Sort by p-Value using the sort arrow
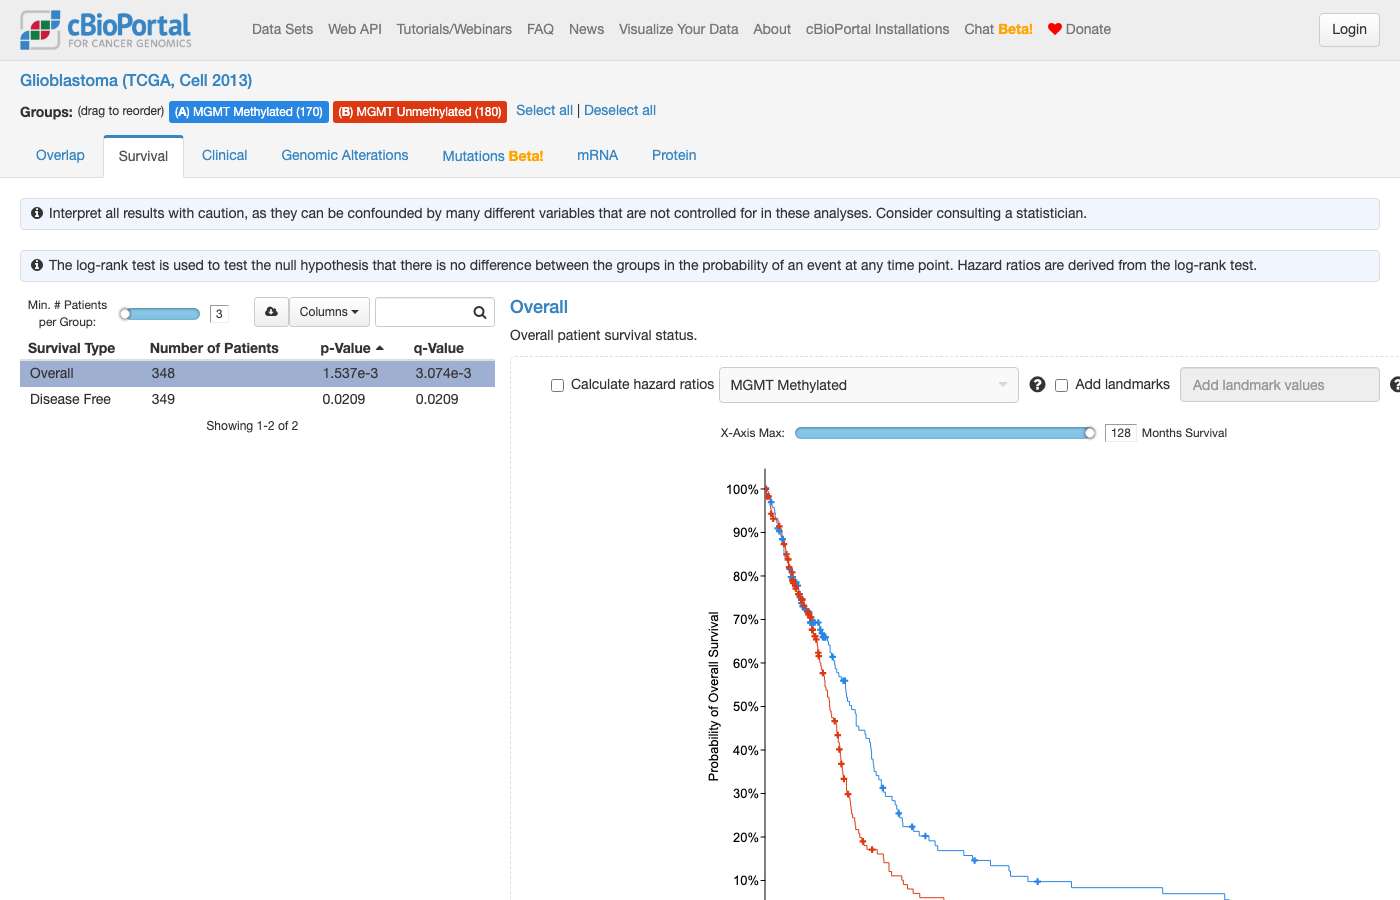 click(x=380, y=348)
